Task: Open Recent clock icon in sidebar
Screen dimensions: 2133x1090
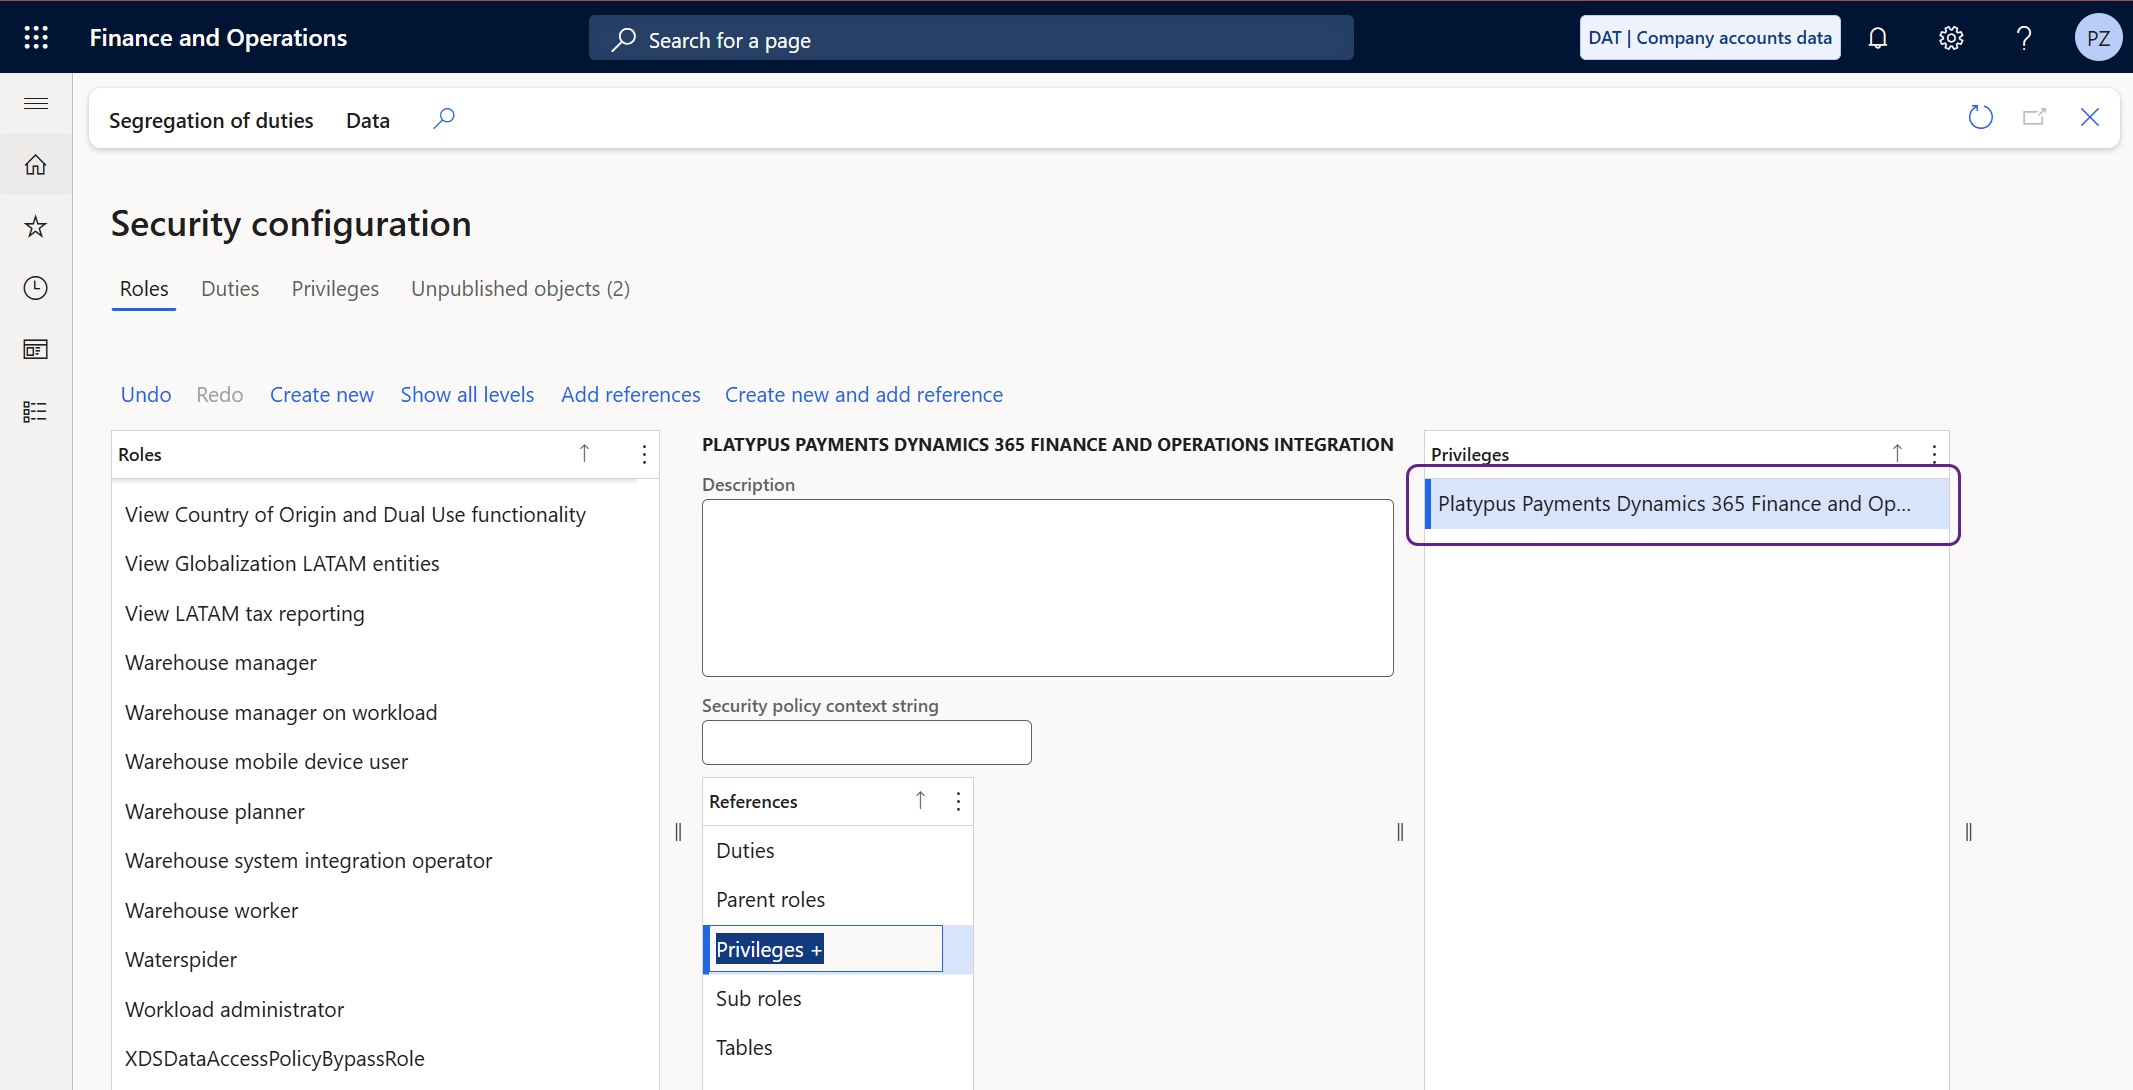Action: (x=36, y=288)
